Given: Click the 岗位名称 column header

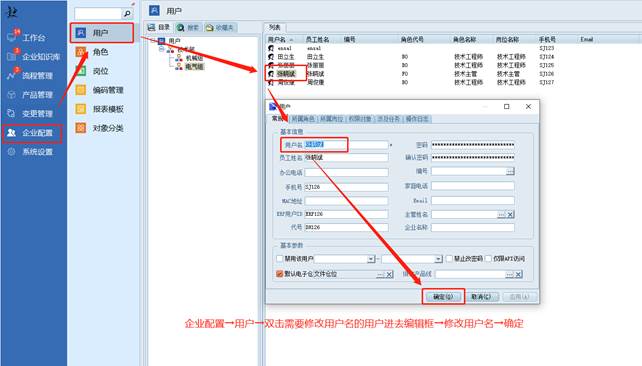Looking at the screenshot, I should (507, 39).
